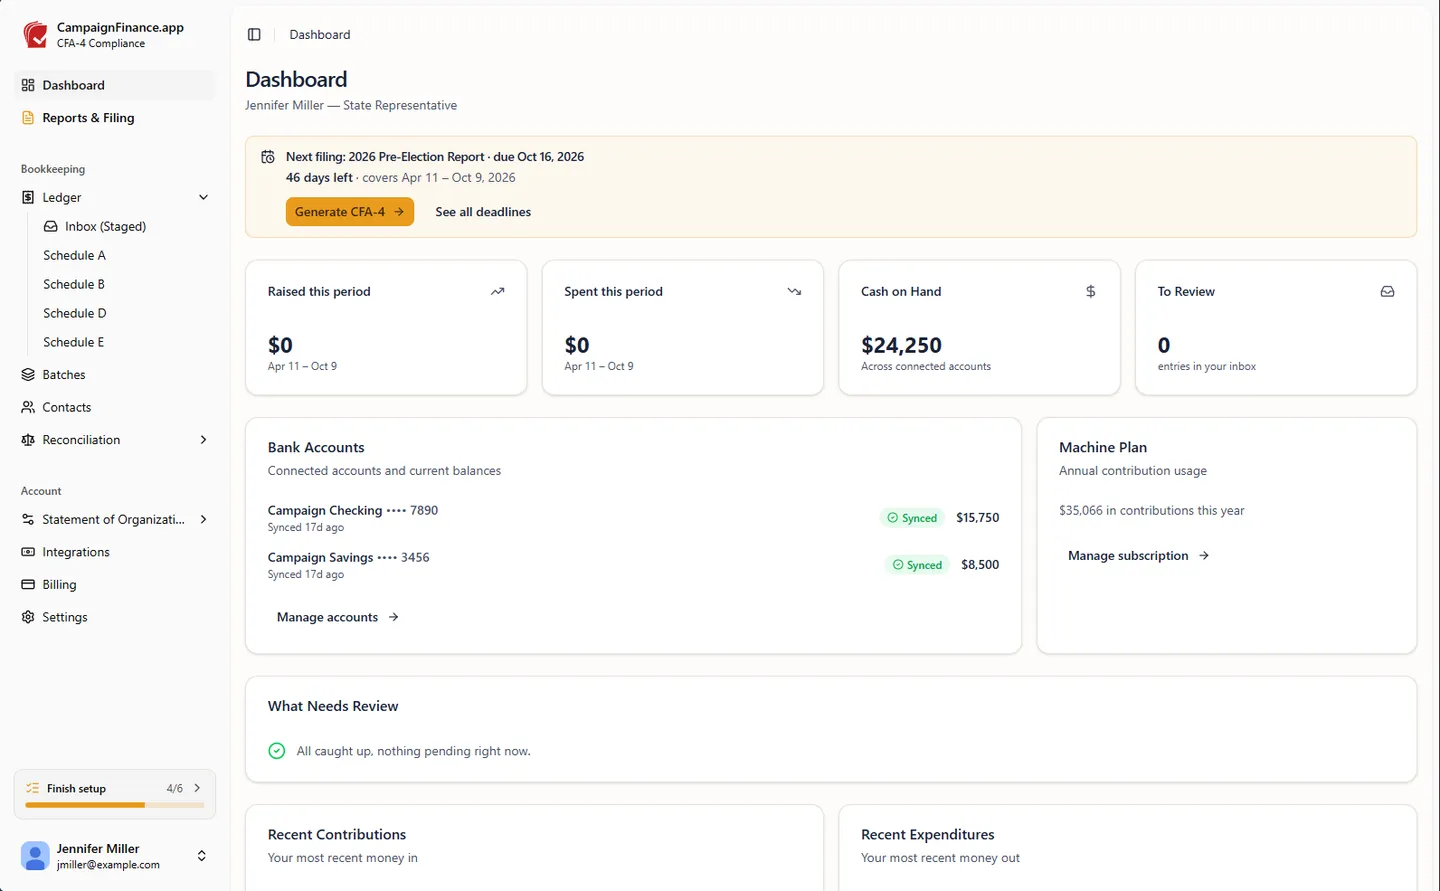
Task: Click the Reconciliation scales icon
Action: (28, 440)
